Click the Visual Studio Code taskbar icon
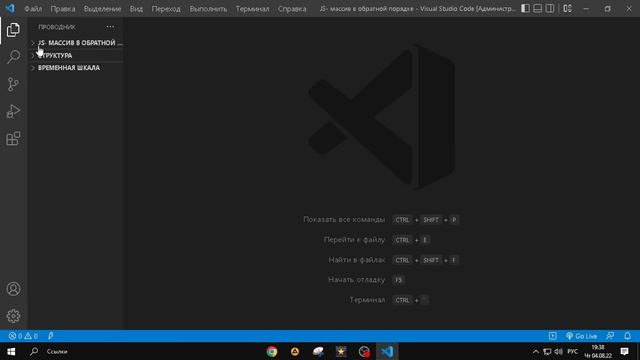Screen dimensions: 640x360 [x=387, y=351]
